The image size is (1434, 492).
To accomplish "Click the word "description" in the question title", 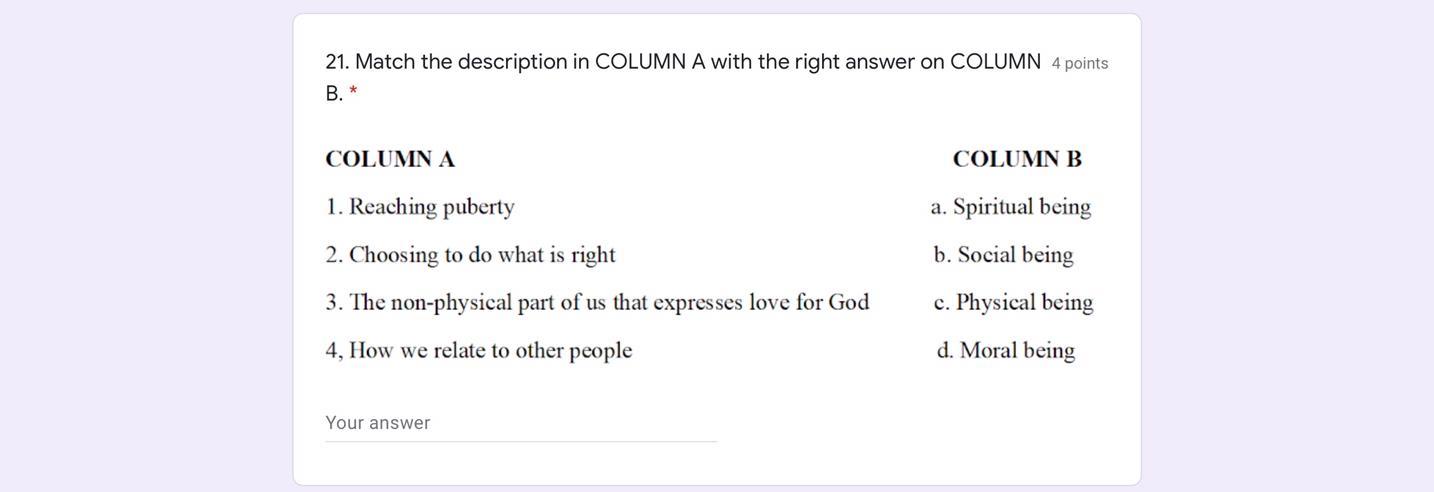I will pos(512,62).
